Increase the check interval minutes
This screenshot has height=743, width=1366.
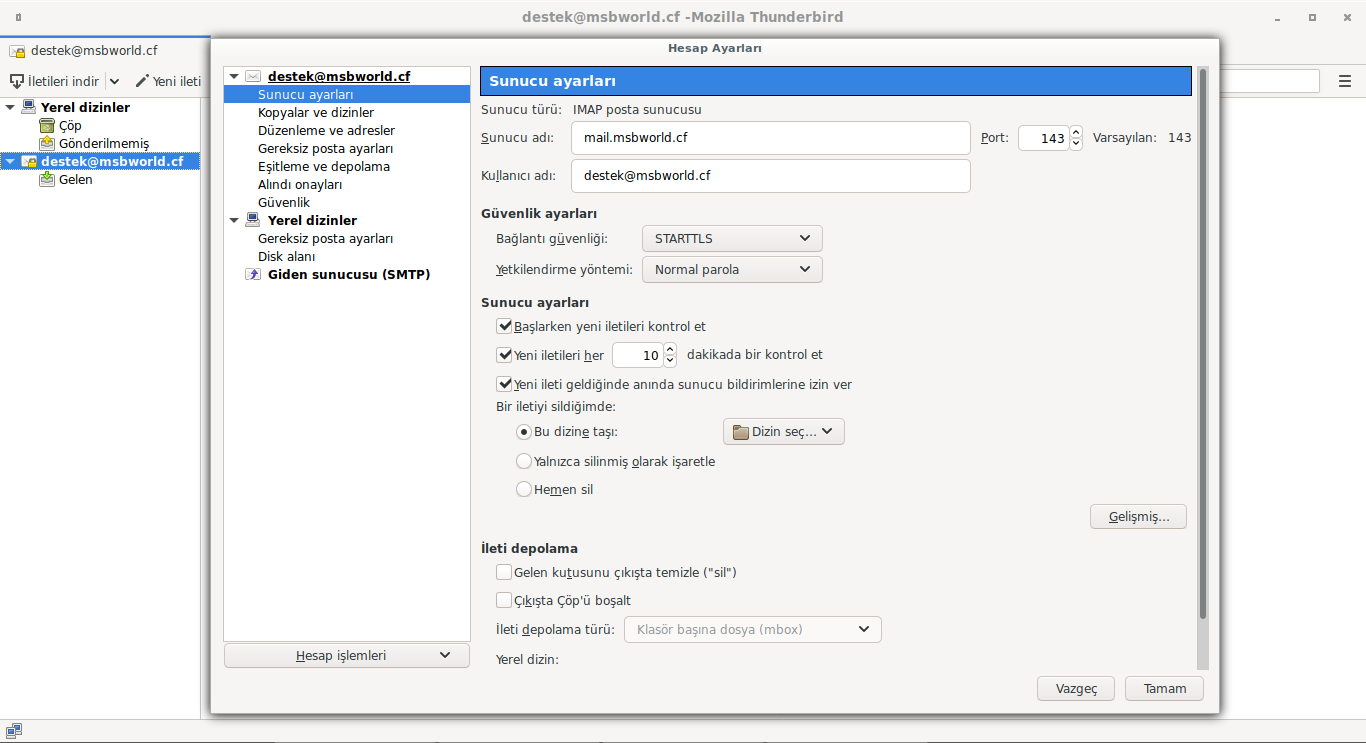pos(670,349)
